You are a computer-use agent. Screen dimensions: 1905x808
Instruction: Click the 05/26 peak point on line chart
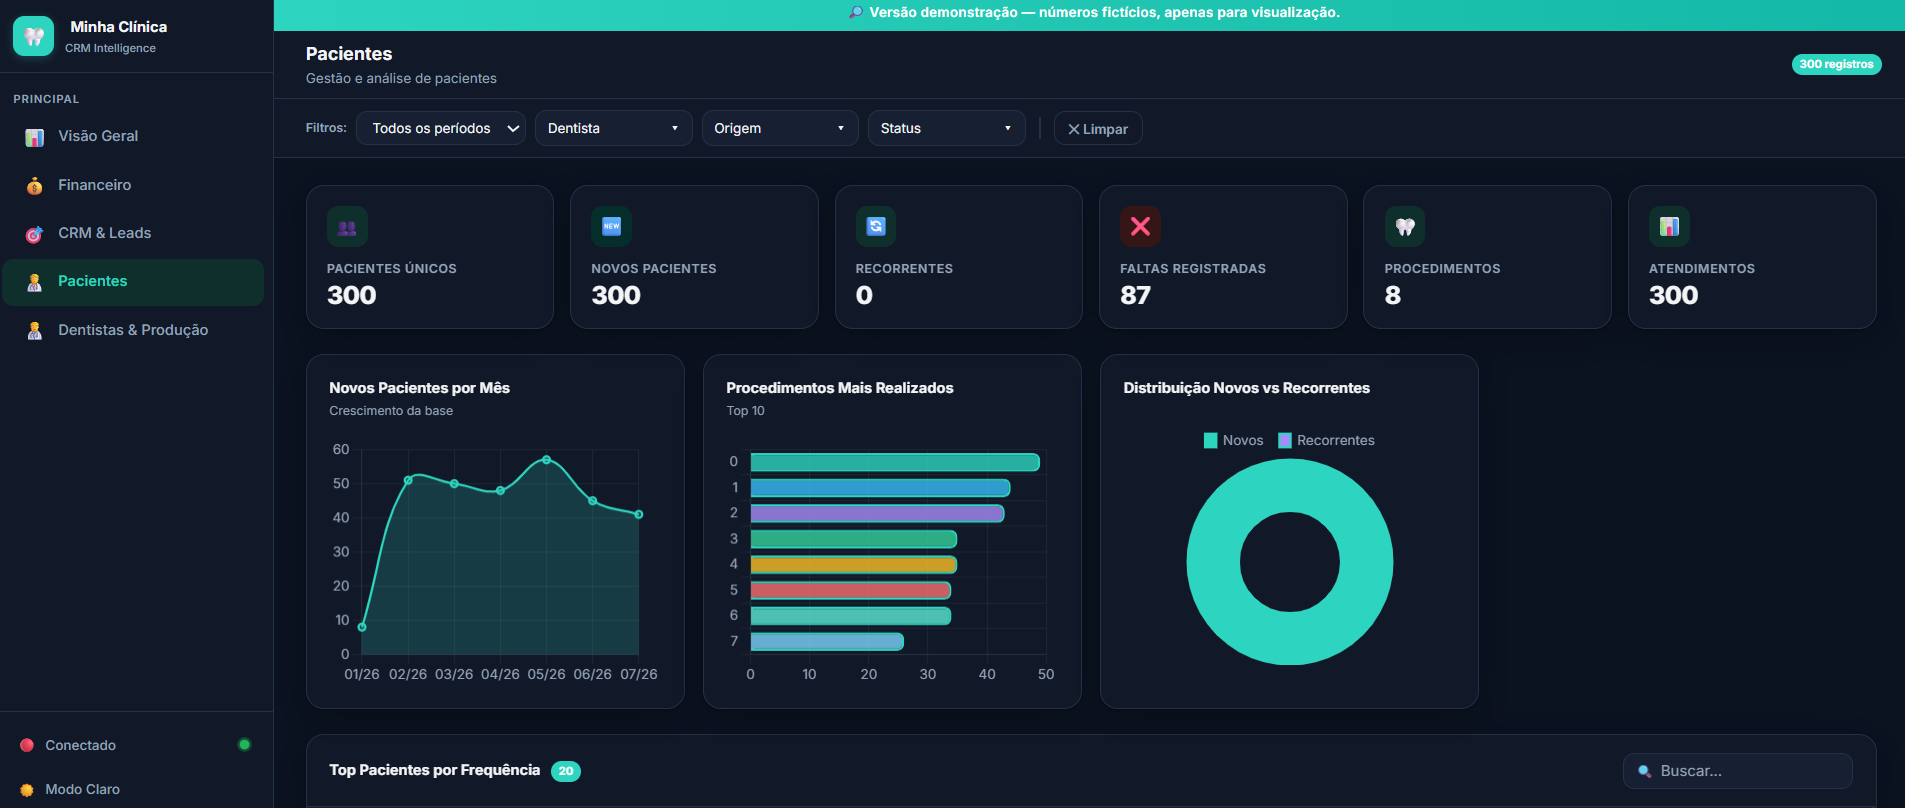point(546,460)
